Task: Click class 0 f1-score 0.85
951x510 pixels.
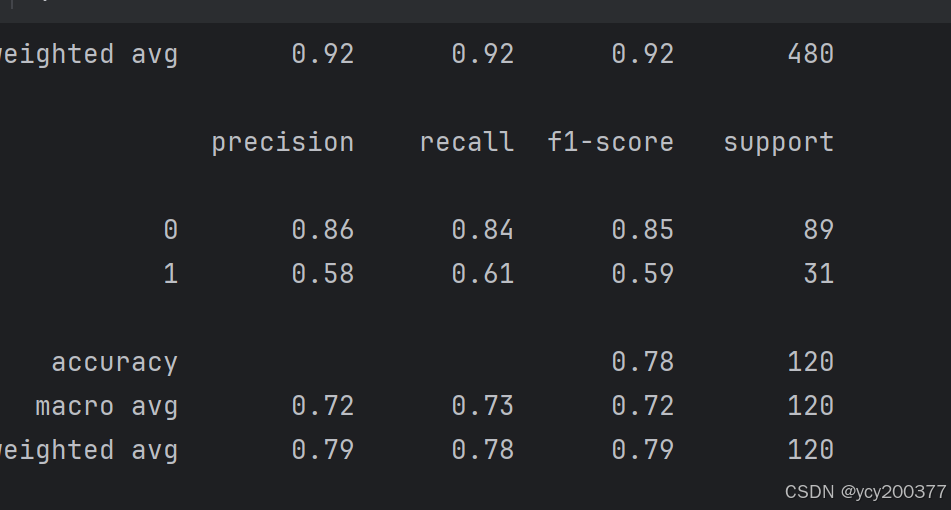Action: (643, 230)
